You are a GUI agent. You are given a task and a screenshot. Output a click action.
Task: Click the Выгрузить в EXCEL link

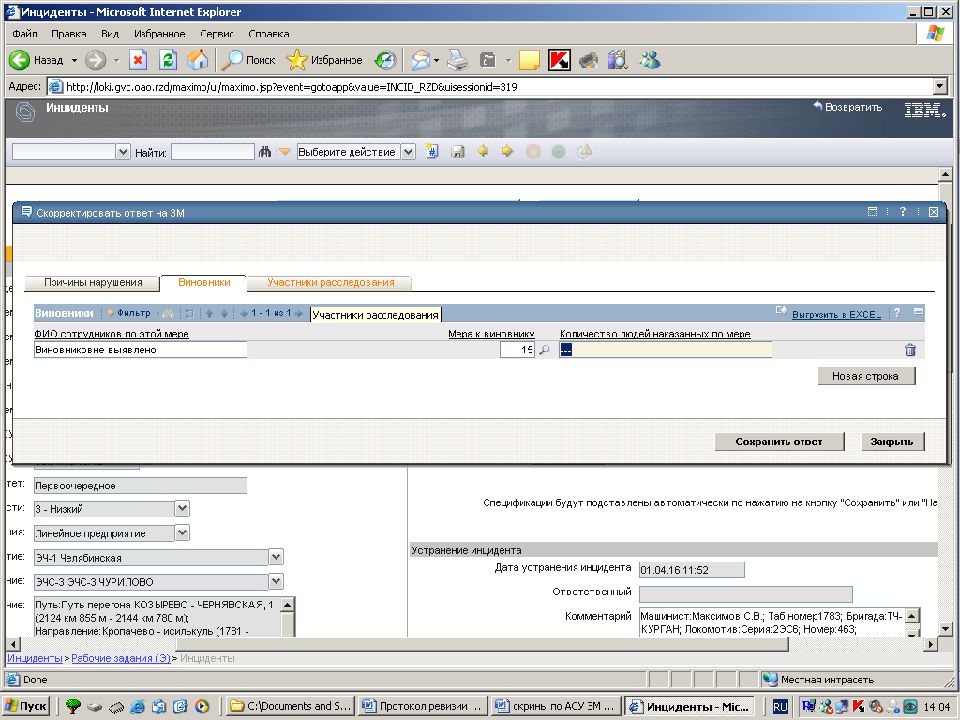click(836, 314)
